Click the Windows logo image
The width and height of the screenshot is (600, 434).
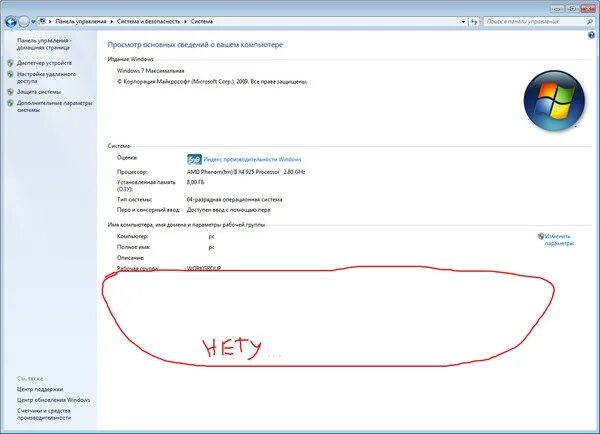(x=554, y=101)
